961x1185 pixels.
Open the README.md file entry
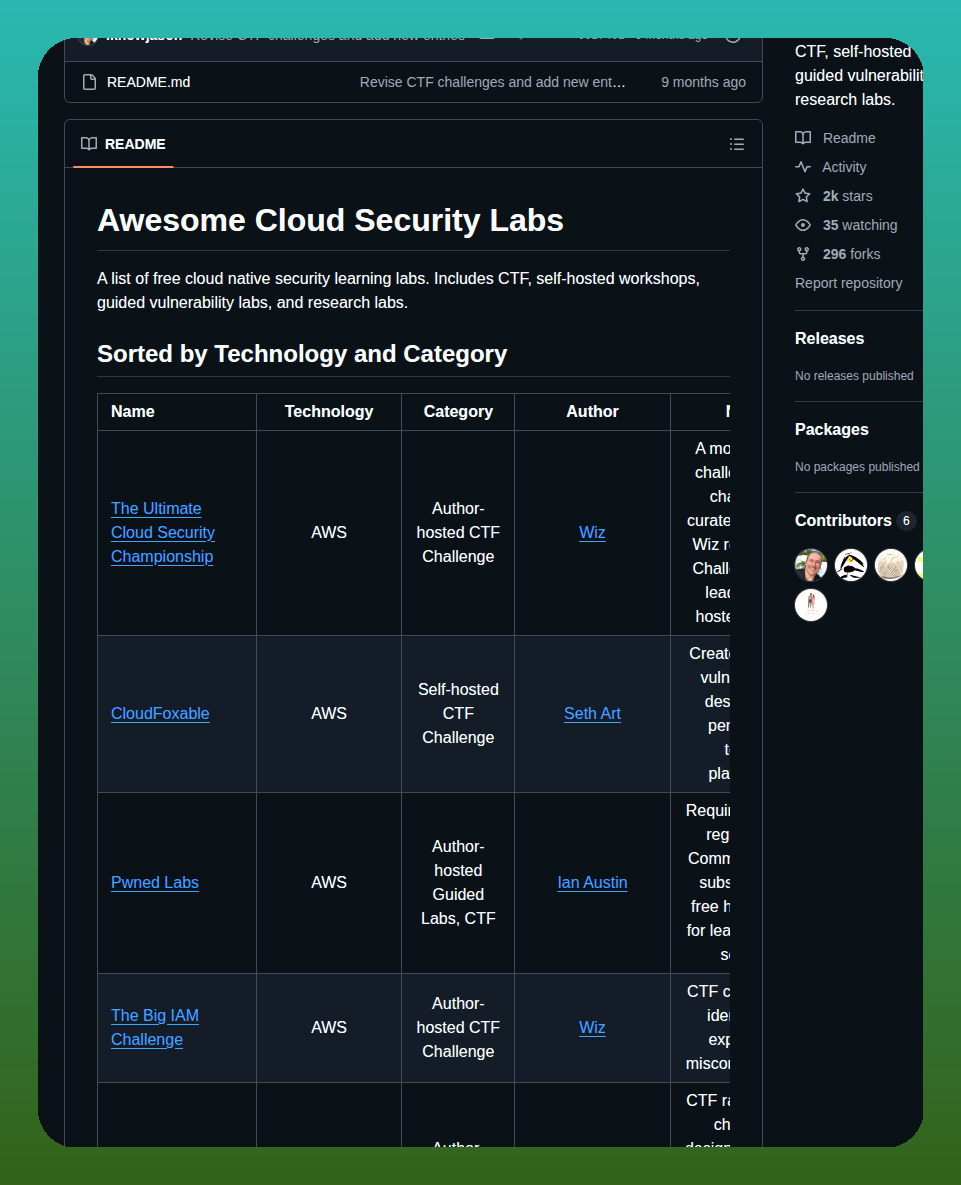(x=148, y=82)
